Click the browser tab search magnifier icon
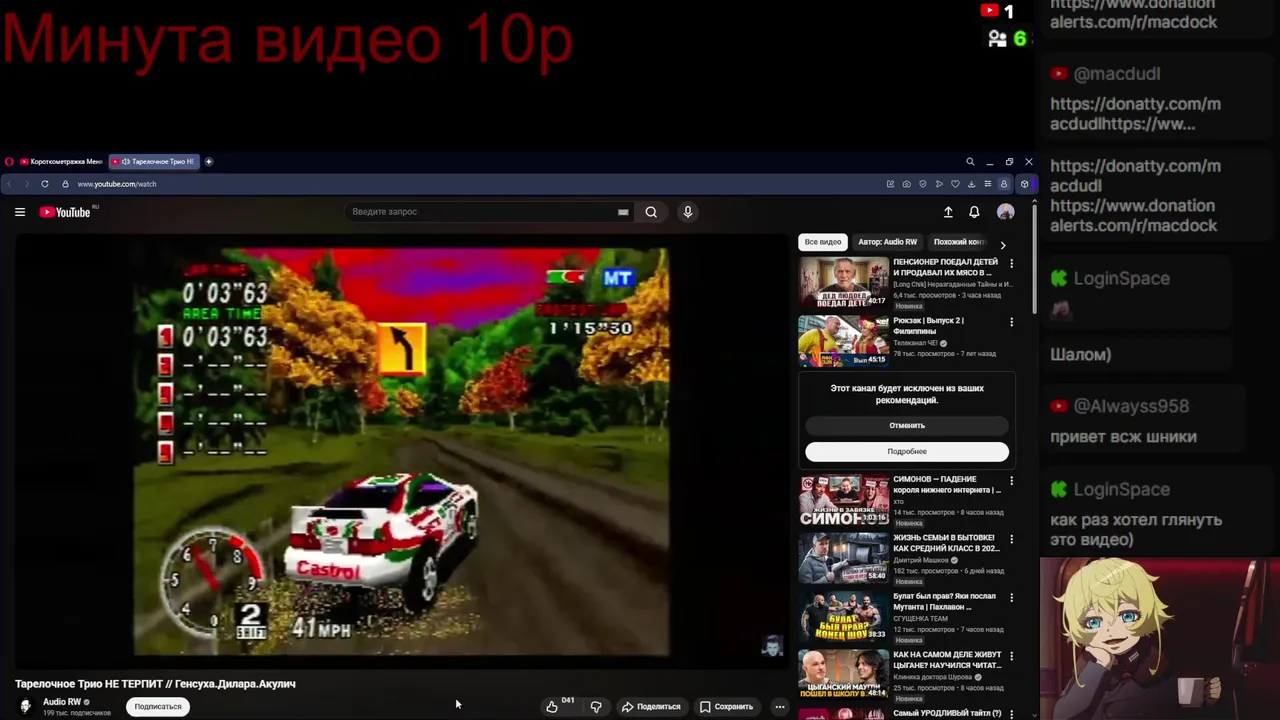This screenshot has height=720, width=1280. [970, 161]
